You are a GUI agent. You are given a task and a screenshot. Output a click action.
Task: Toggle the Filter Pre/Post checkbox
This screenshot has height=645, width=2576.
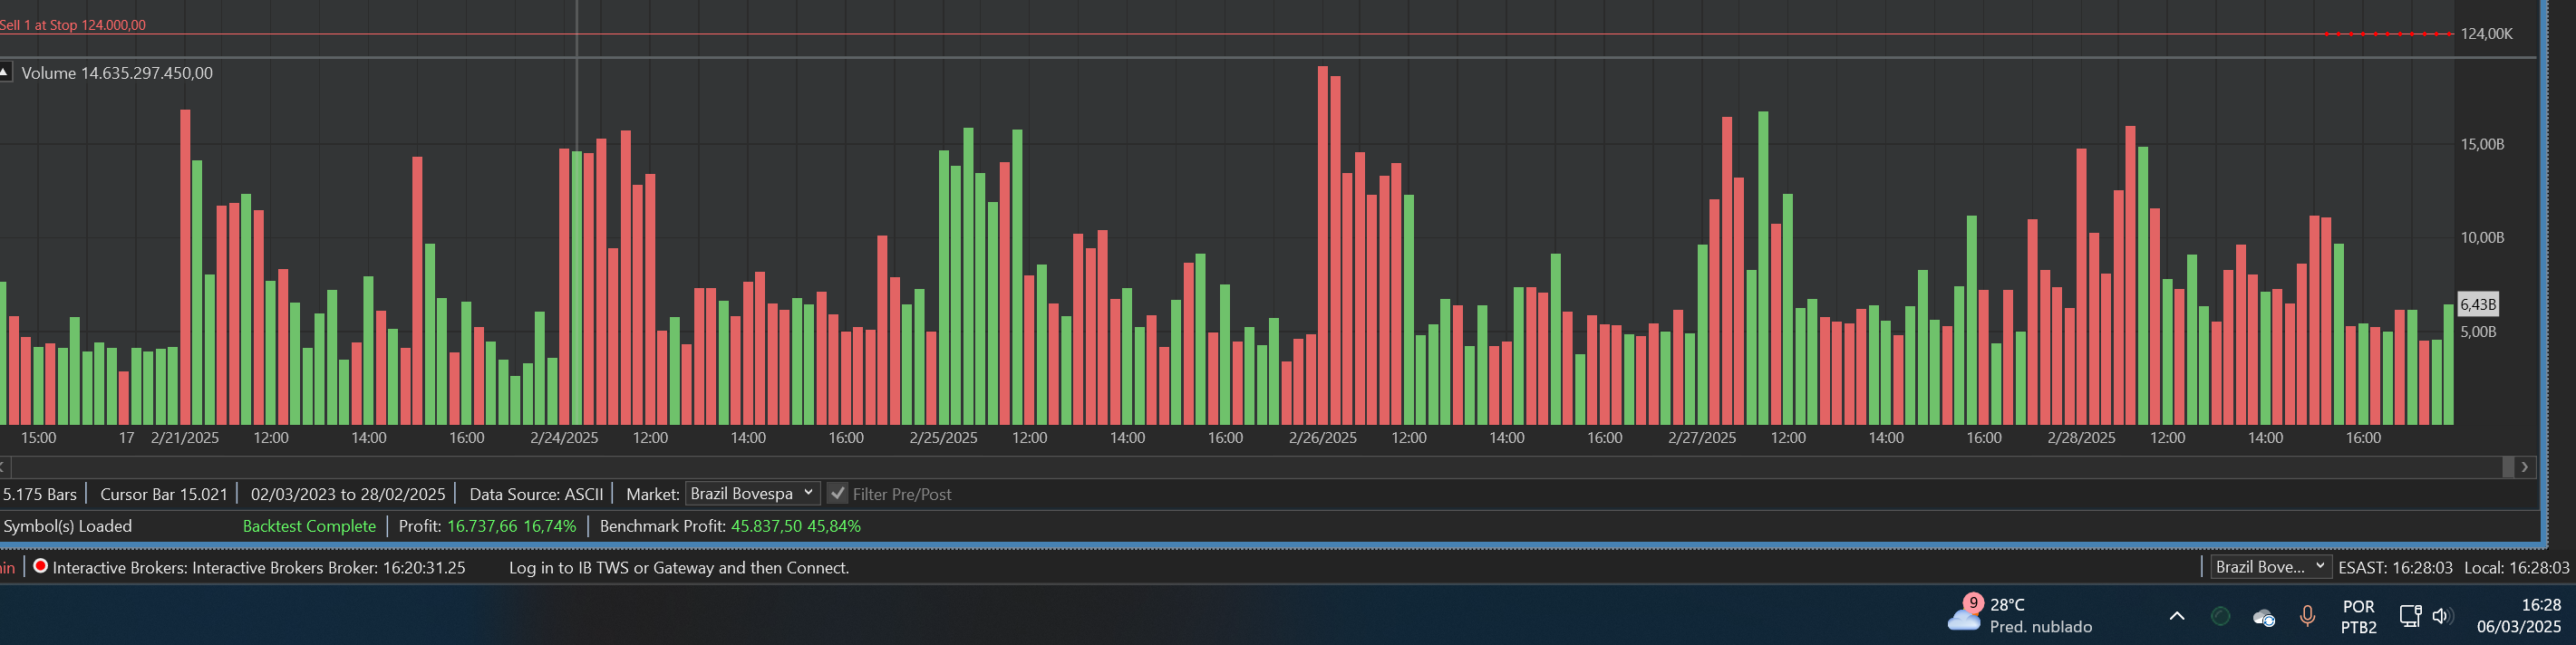[x=838, y=494]
